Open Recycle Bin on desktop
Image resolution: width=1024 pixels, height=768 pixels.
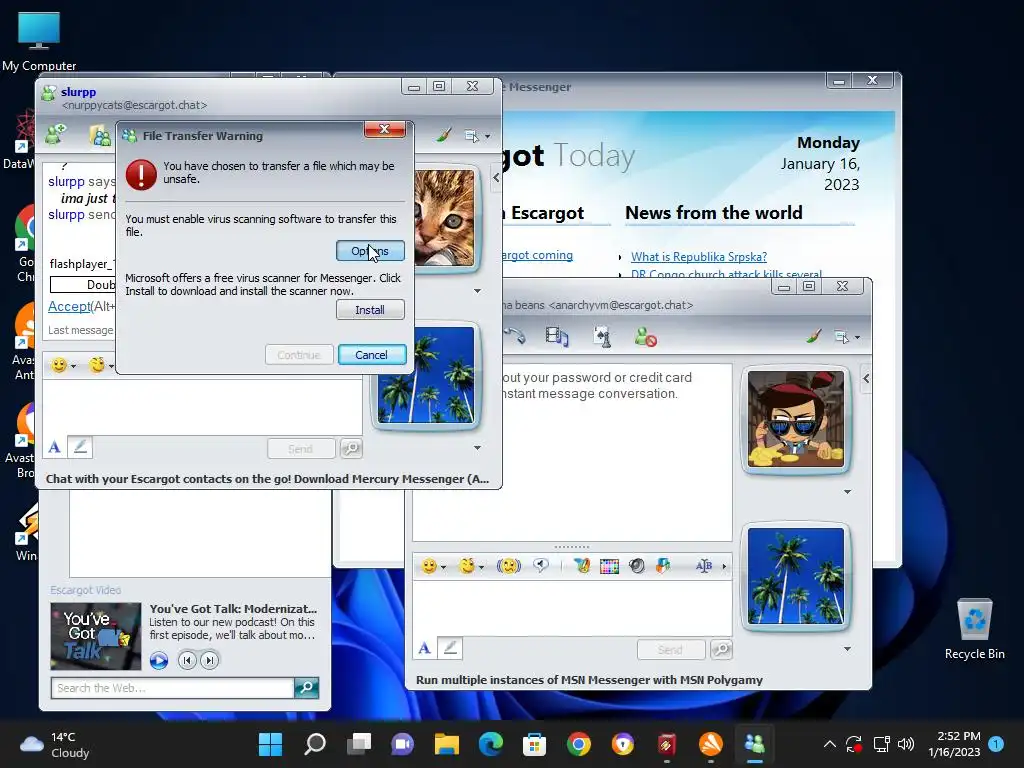[974, 629]
